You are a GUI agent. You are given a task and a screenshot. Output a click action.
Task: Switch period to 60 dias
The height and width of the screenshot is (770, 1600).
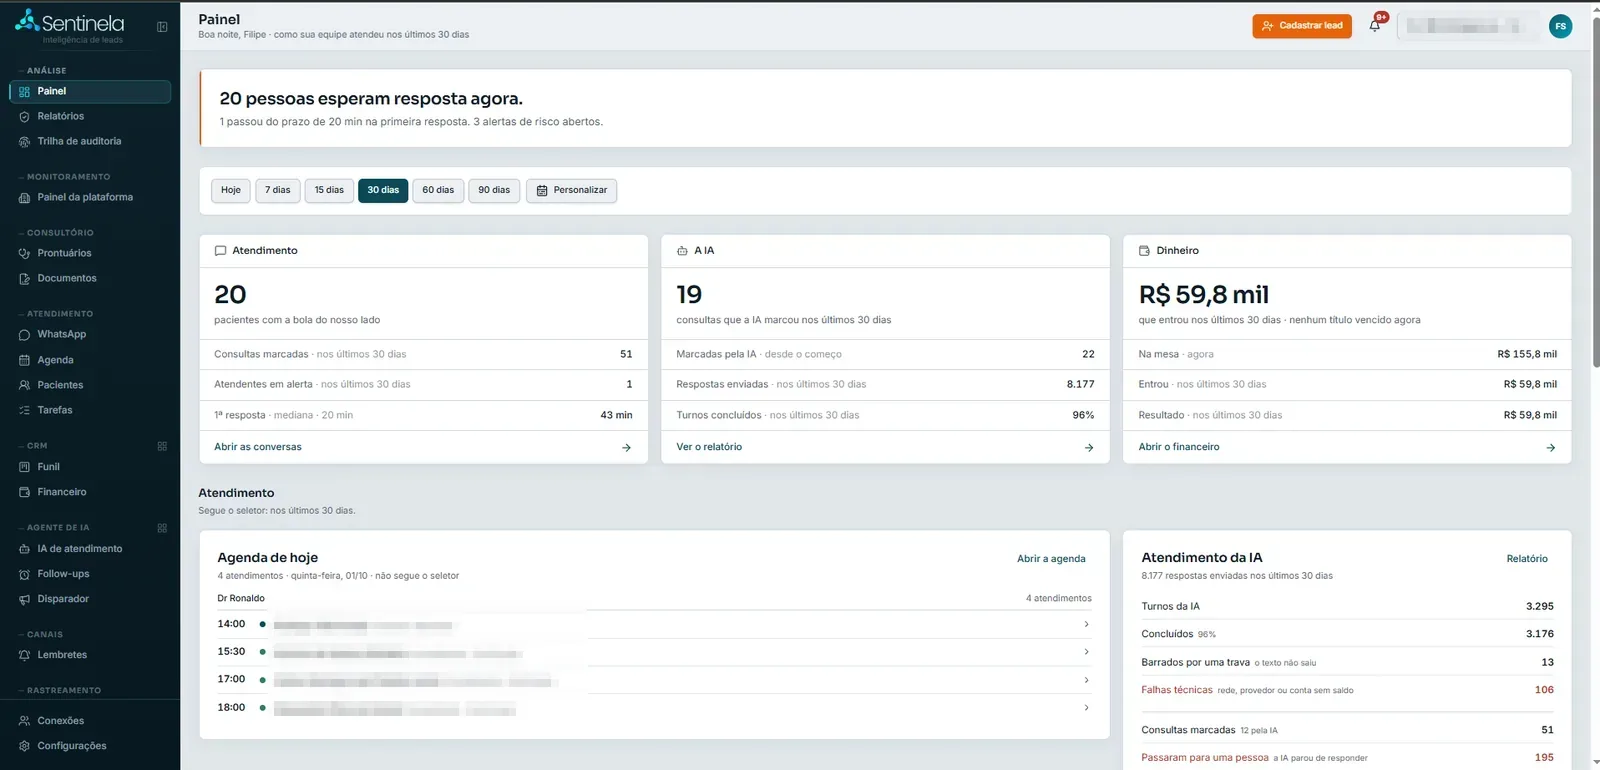click(438, 190)
